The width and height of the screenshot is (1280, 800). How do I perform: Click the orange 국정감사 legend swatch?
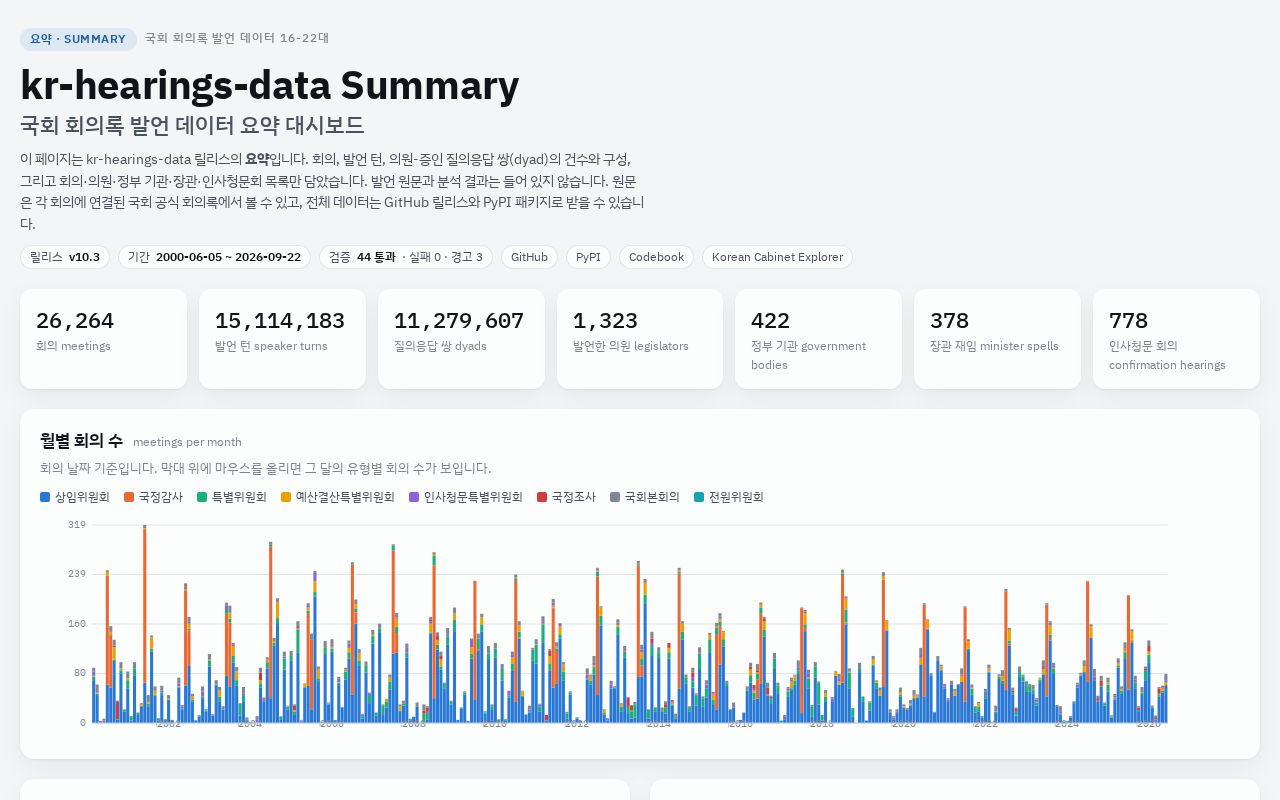tap(129, 497)
